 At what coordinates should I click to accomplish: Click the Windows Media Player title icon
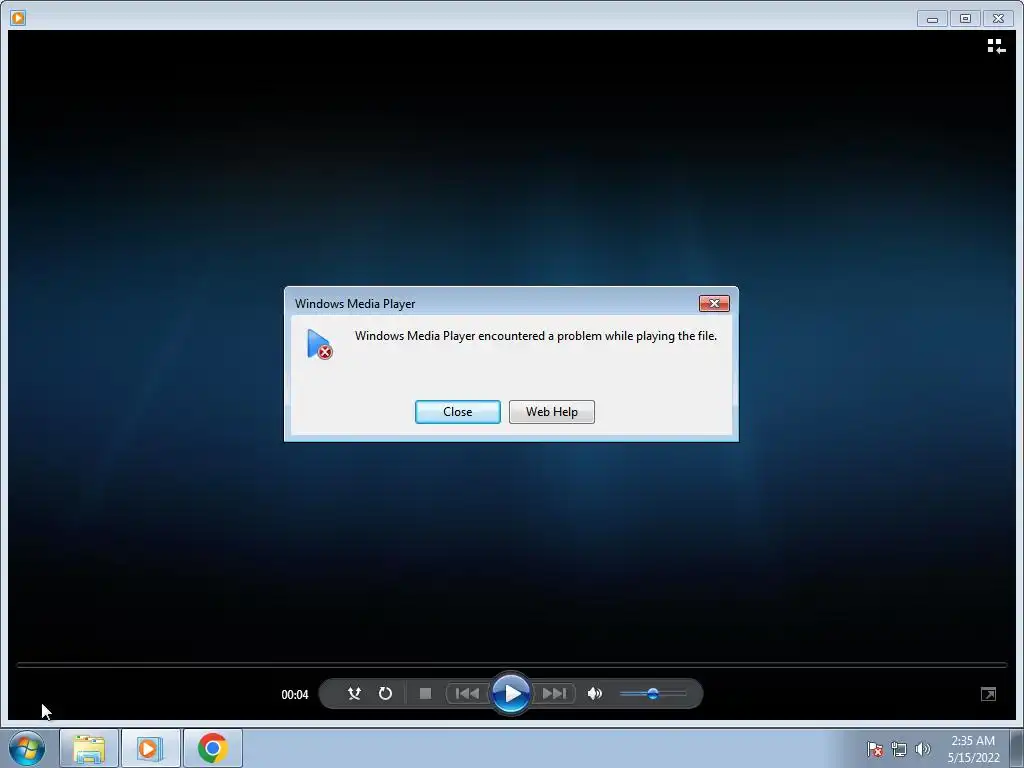[18, 18]
